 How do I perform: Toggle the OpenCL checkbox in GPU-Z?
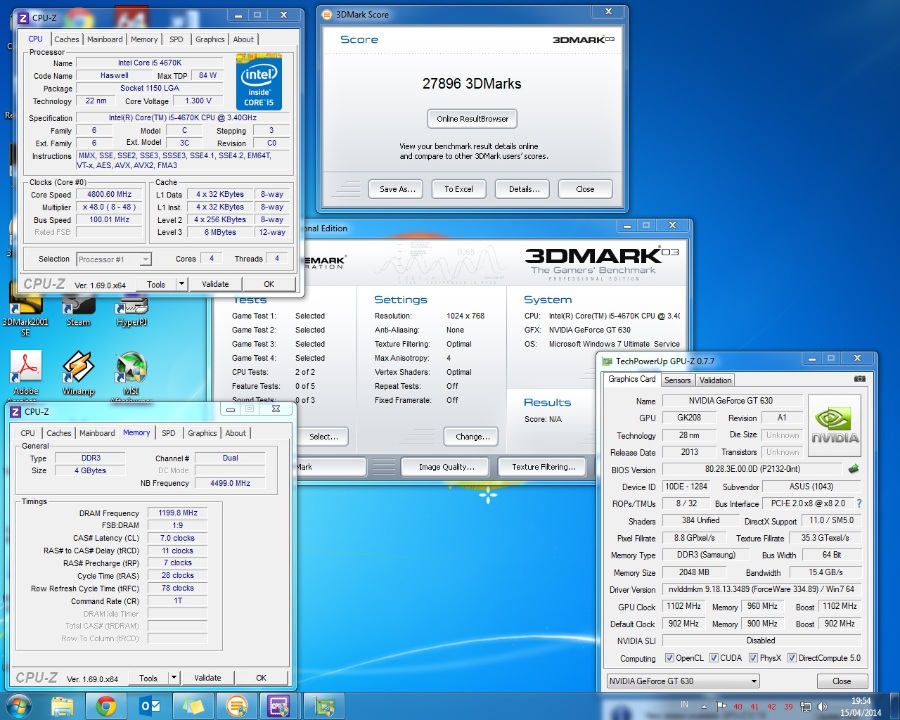click(x=669, y=658)
